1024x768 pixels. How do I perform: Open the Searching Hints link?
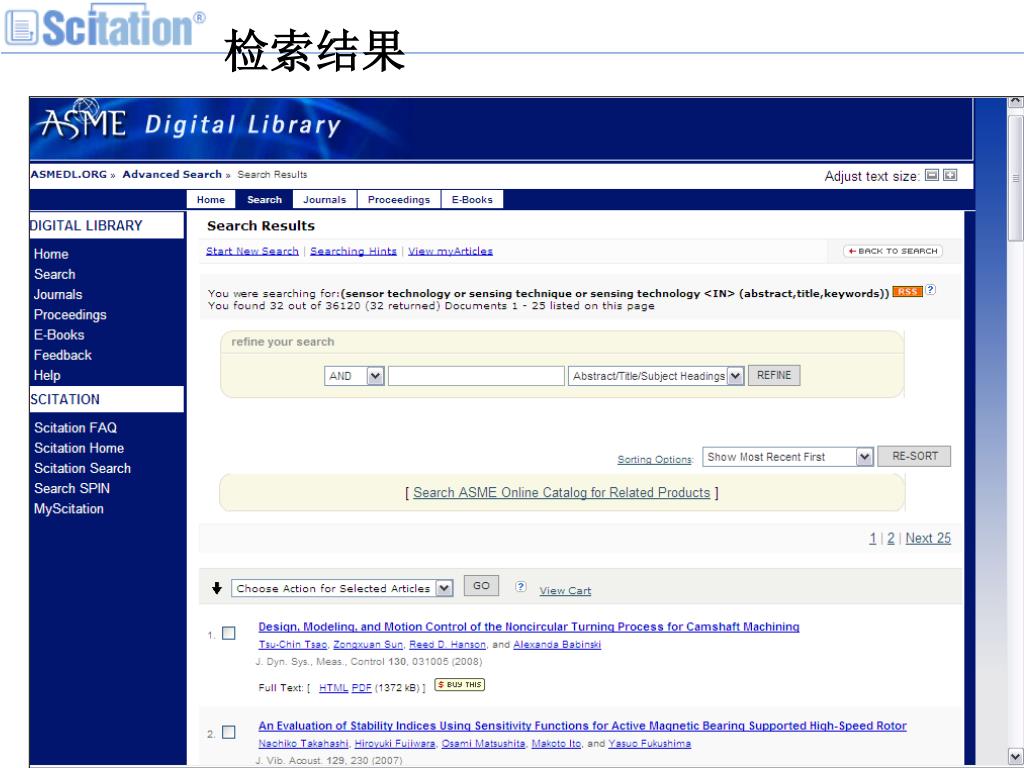tap(353, 251)
